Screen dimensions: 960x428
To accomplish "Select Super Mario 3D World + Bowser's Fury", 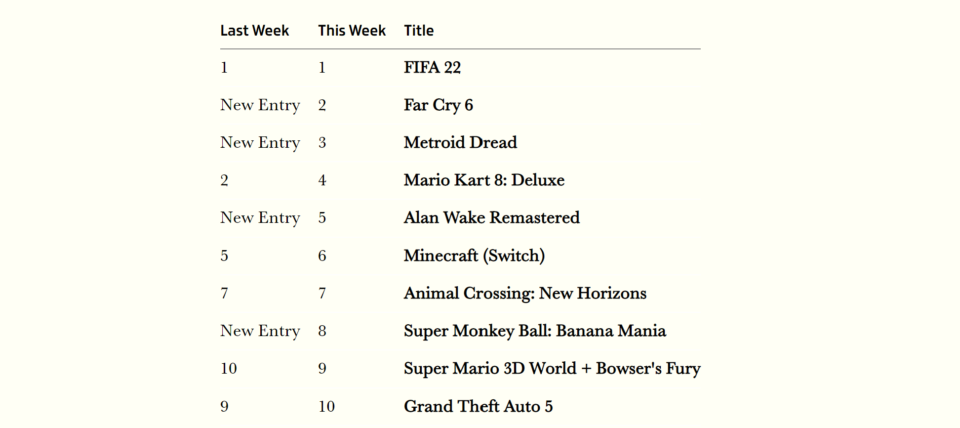I will click(552, 369).
